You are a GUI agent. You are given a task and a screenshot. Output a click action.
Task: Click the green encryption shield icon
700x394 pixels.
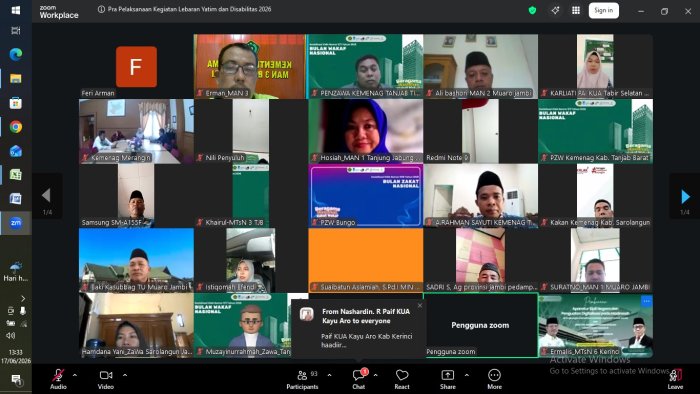(x=532, y=10)
